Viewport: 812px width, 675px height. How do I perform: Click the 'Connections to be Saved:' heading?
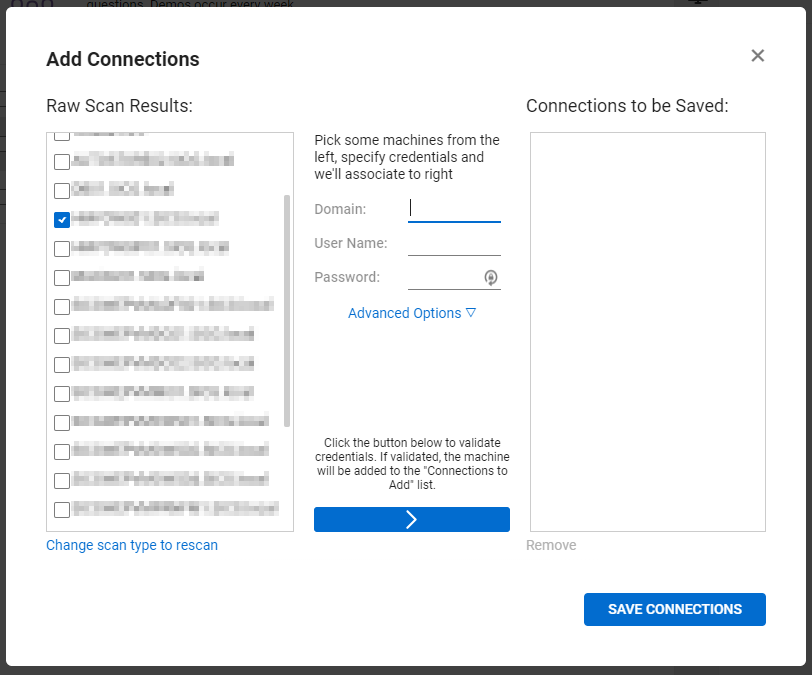click(627, 106)
